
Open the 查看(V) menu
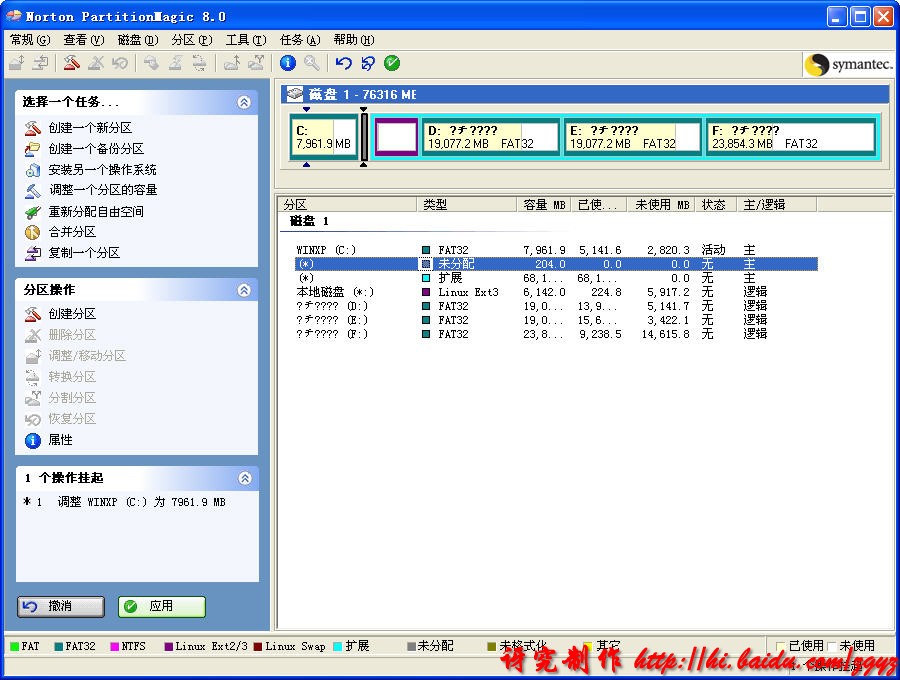pyautogui.click(x=84, y=40)
